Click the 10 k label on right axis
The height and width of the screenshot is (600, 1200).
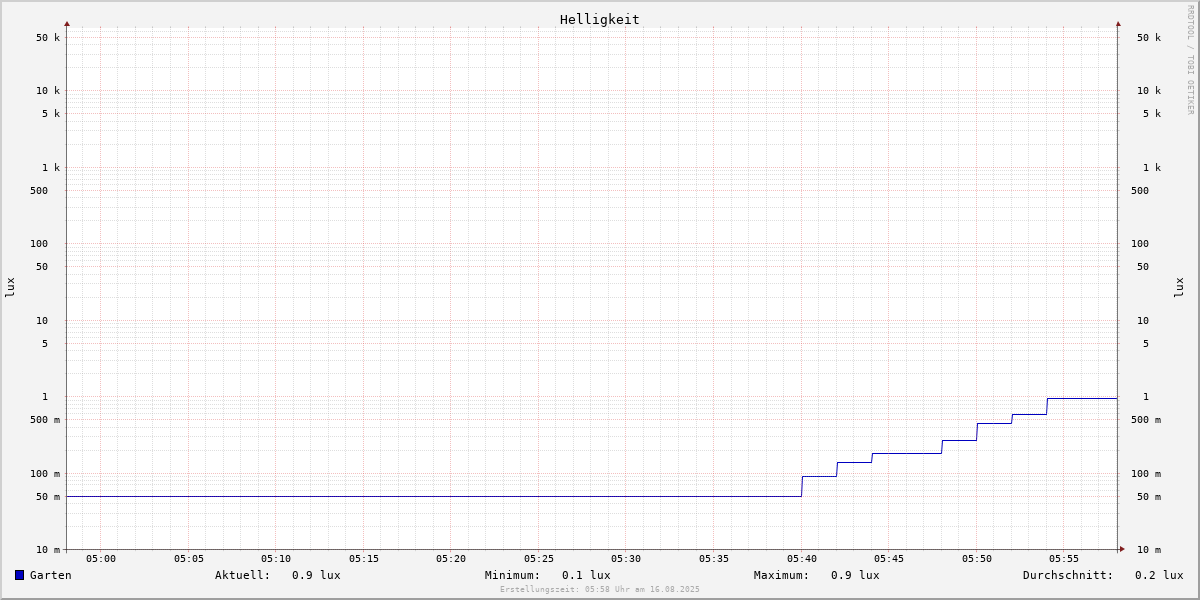(1149, 91)
